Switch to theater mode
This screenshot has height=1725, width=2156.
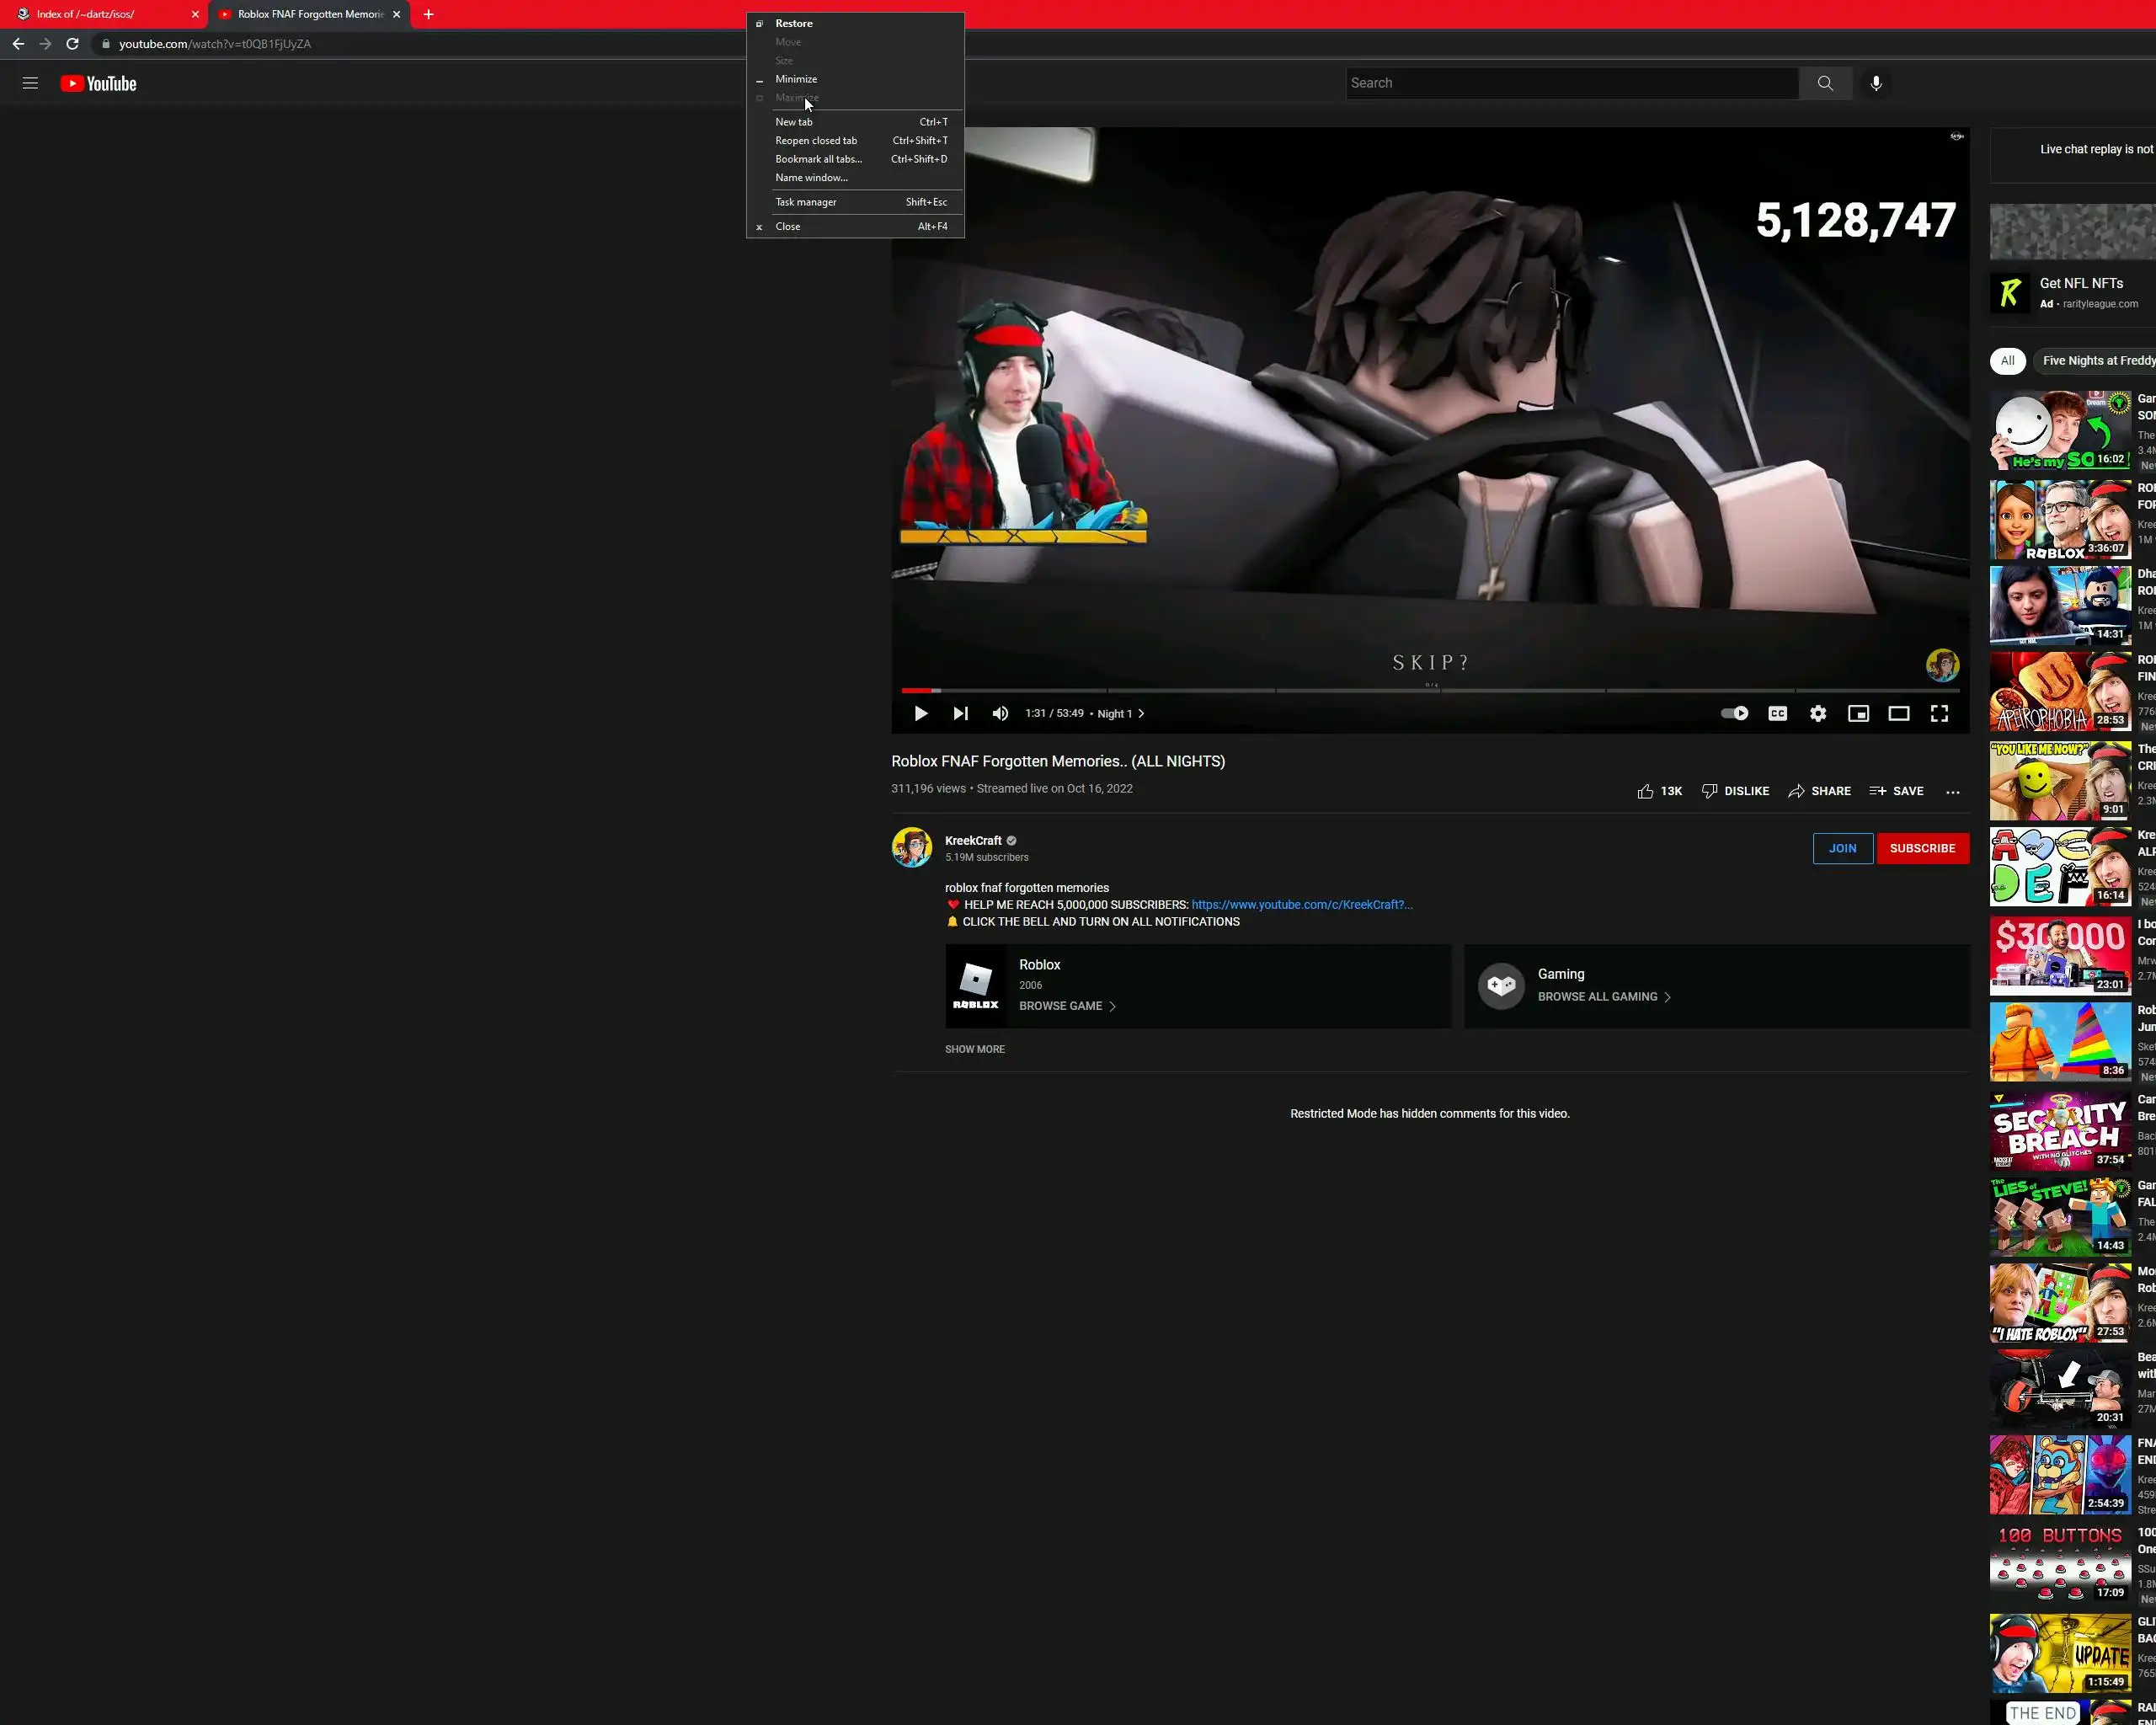pos(1898,713)
